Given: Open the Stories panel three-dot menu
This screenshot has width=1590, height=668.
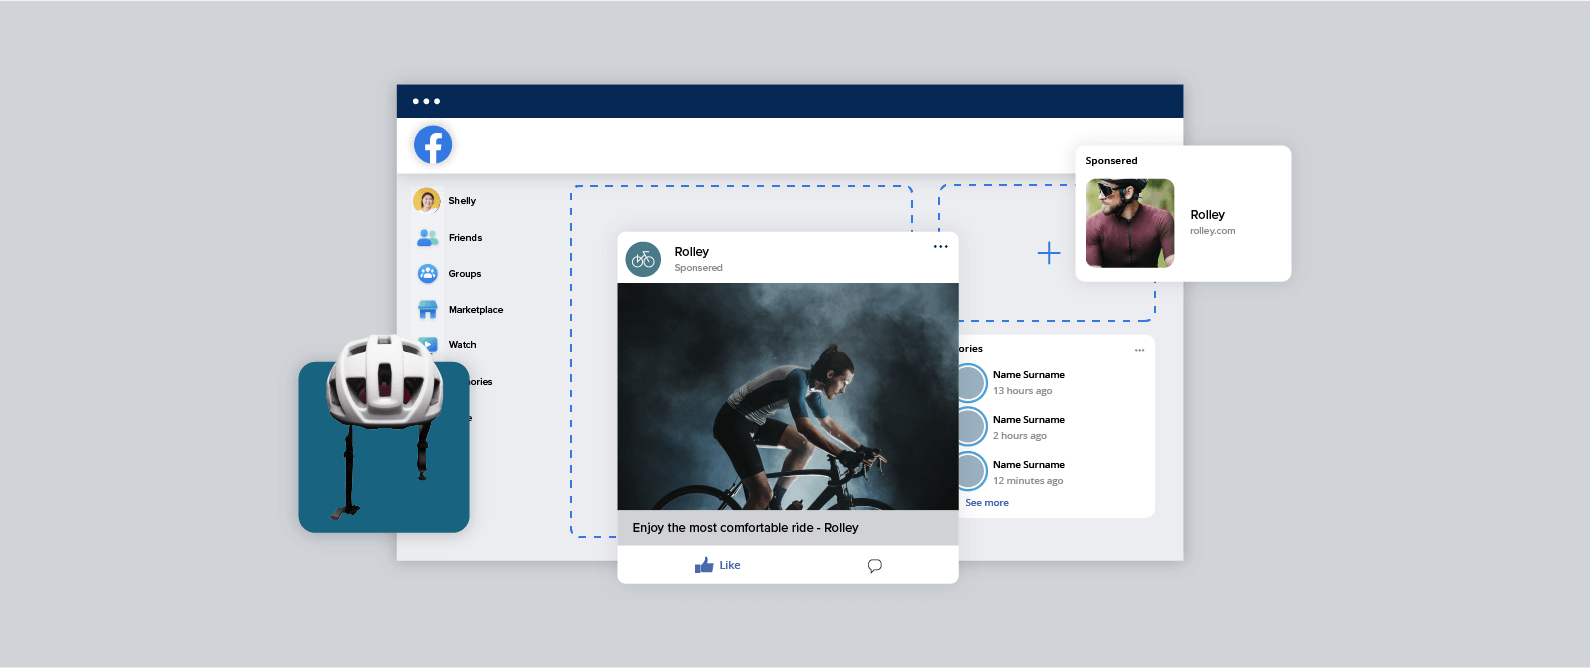Looking at the screenshot, I should [1139, 350].
